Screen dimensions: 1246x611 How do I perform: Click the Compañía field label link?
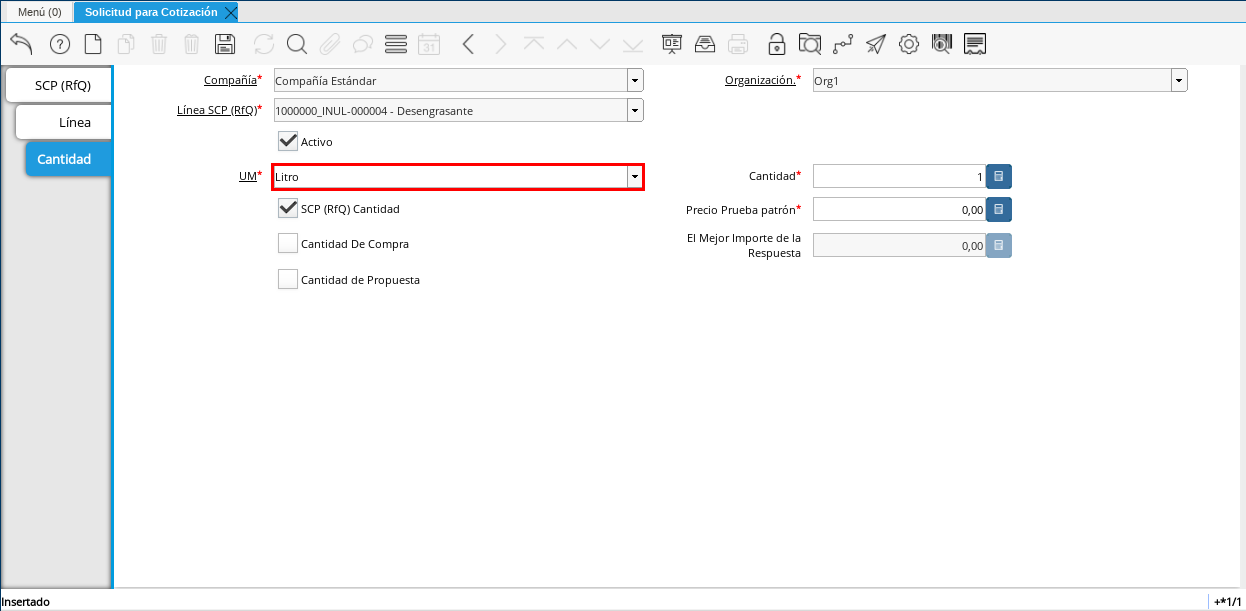230,80
